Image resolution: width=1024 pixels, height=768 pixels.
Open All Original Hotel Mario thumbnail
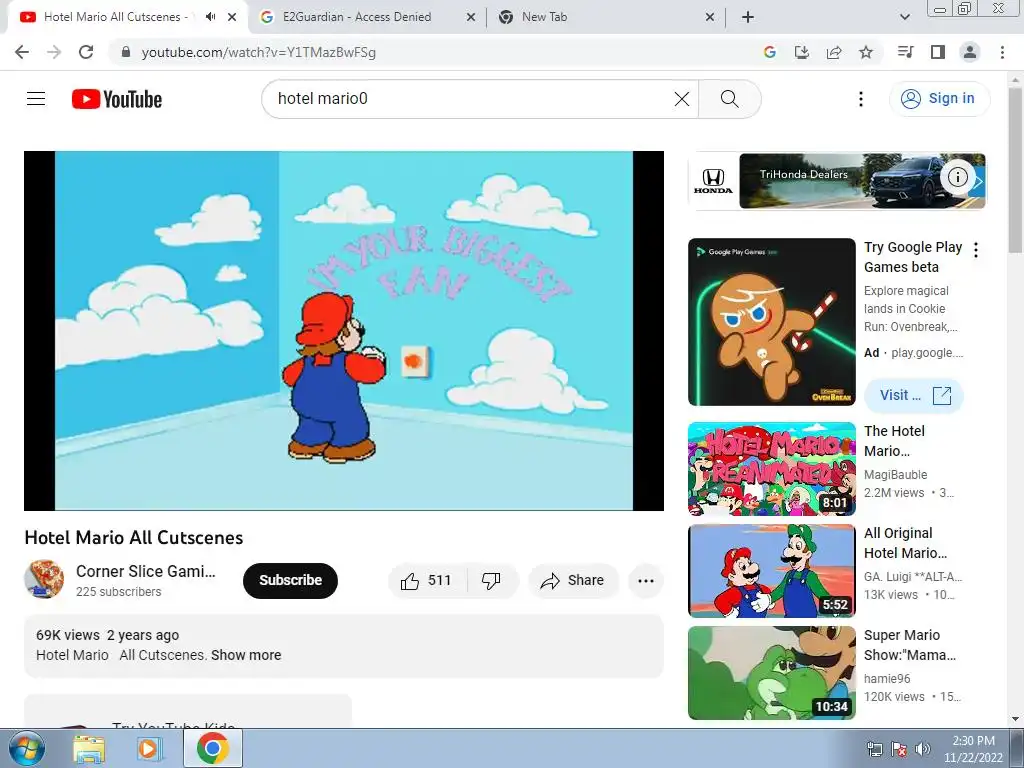tap(771, 571)
